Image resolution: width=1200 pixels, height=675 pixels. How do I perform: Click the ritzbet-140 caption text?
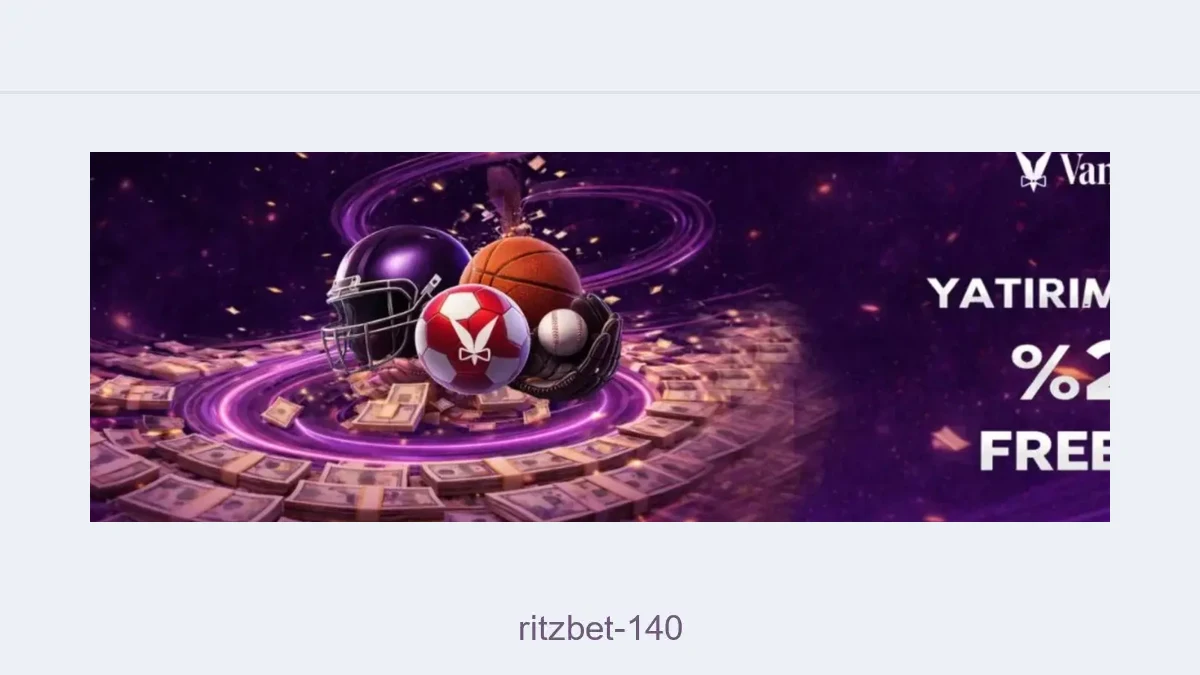pyautogui.click(x=600, y=629)
